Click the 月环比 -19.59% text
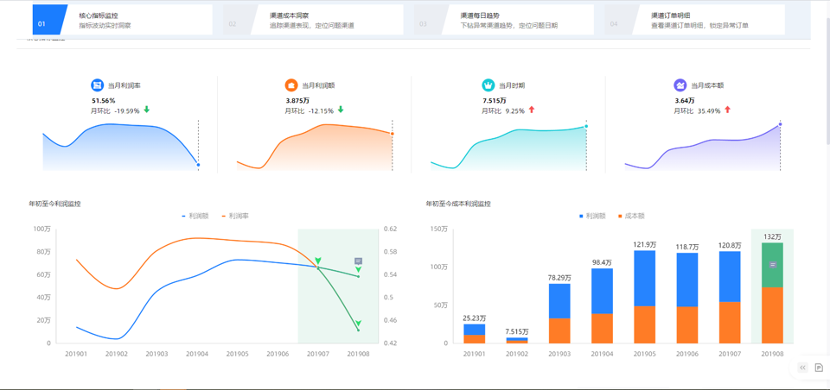This screenshot has height=390, width=830. point(115,111)
